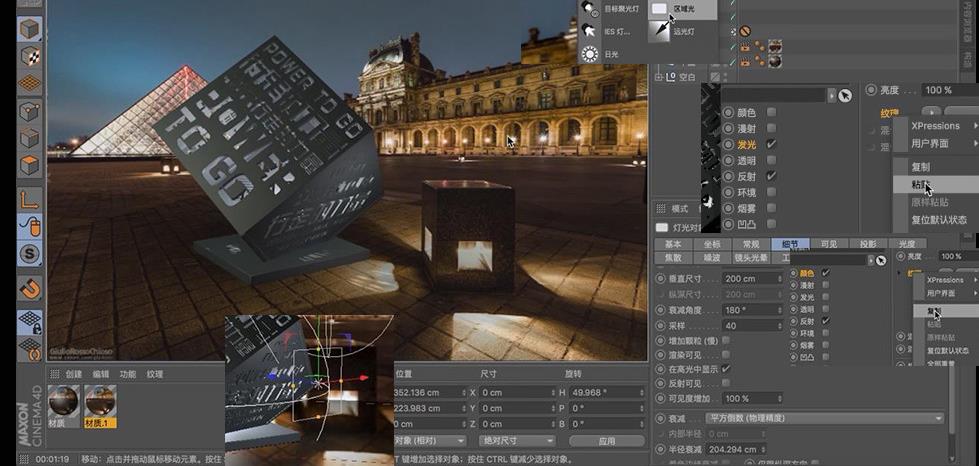Select the 材质 material thumbnail
The width and height of the screenshot is (979, 466).
(x=64, y=405)
